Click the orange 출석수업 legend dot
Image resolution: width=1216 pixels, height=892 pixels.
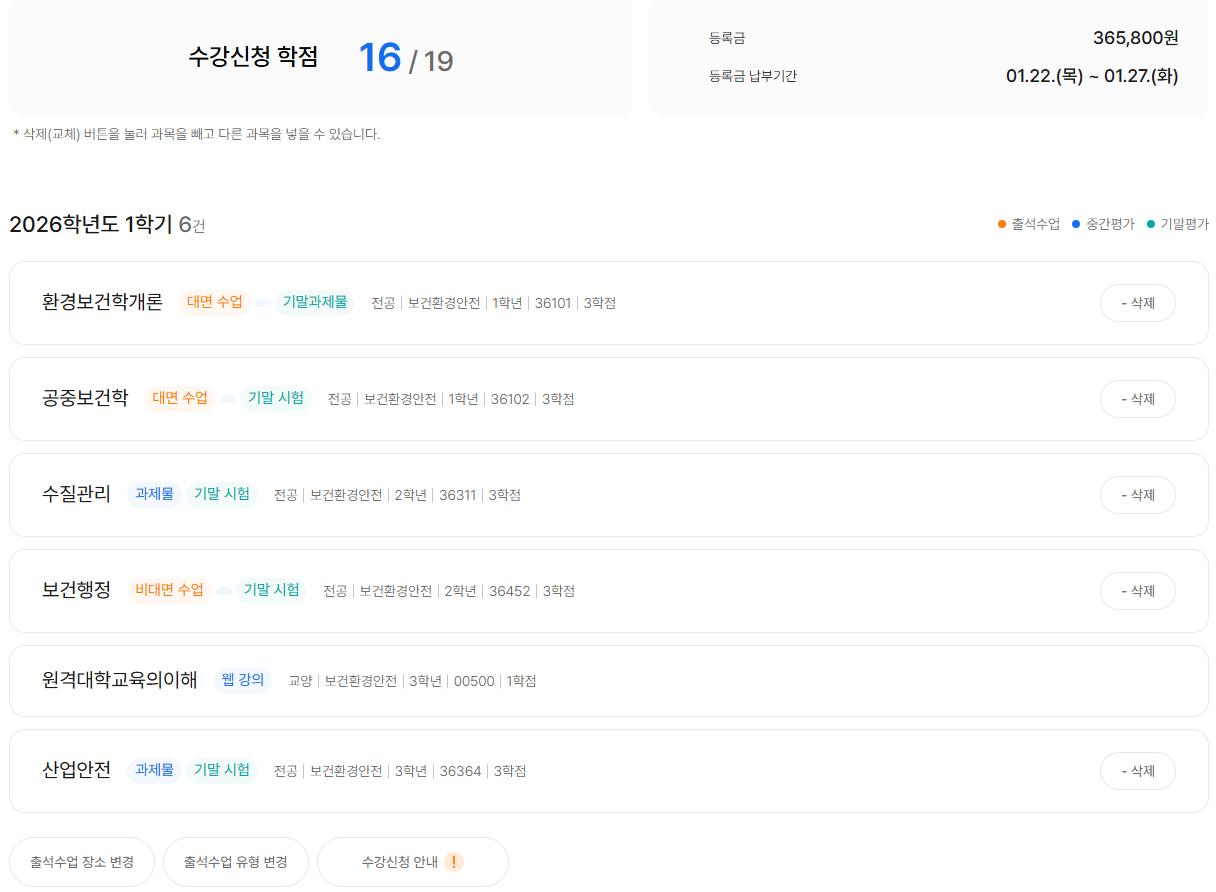tap(1002, 224)
